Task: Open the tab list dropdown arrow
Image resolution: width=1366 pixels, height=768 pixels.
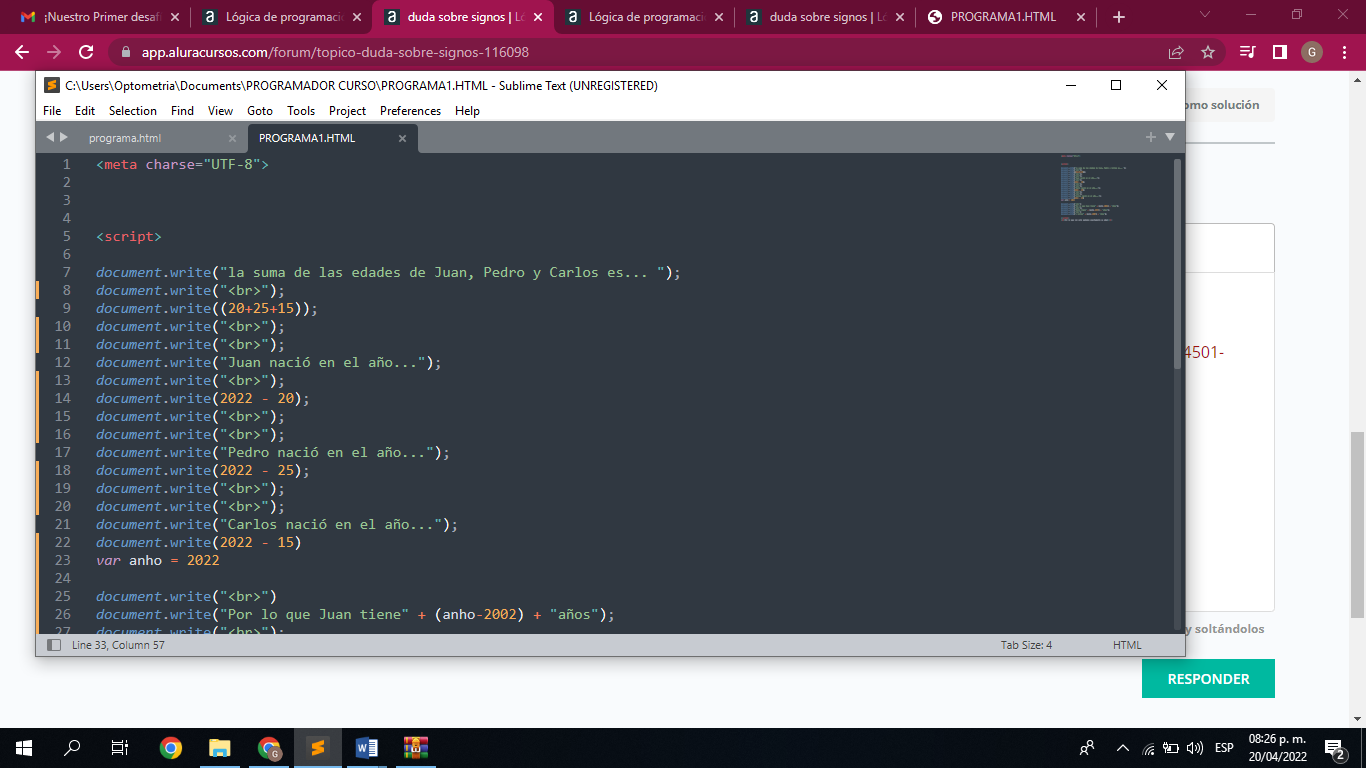Action: [1170, 137]
